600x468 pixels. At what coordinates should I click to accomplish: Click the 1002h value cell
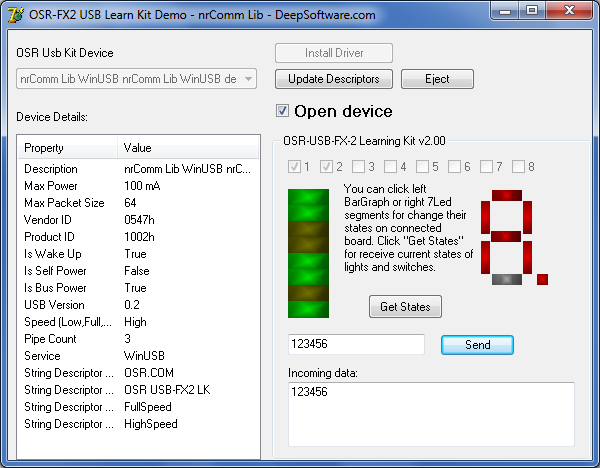click(x=139, y=237)
